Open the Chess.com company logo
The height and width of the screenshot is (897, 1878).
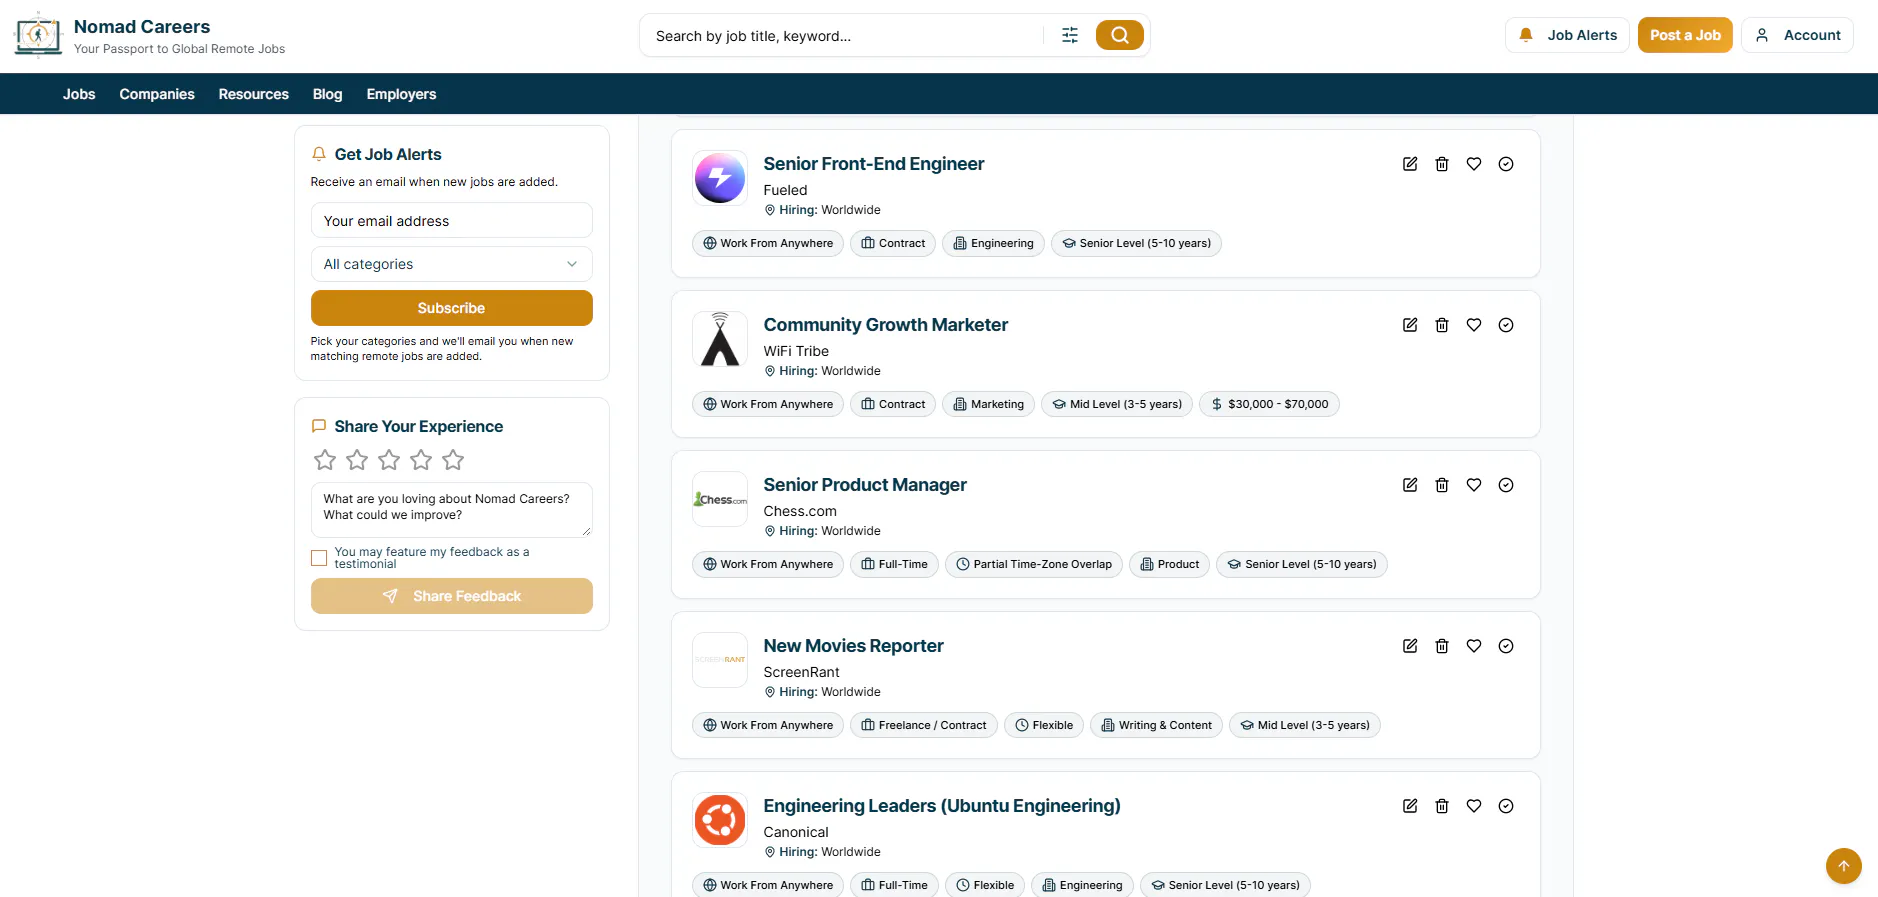pos(720,499)
